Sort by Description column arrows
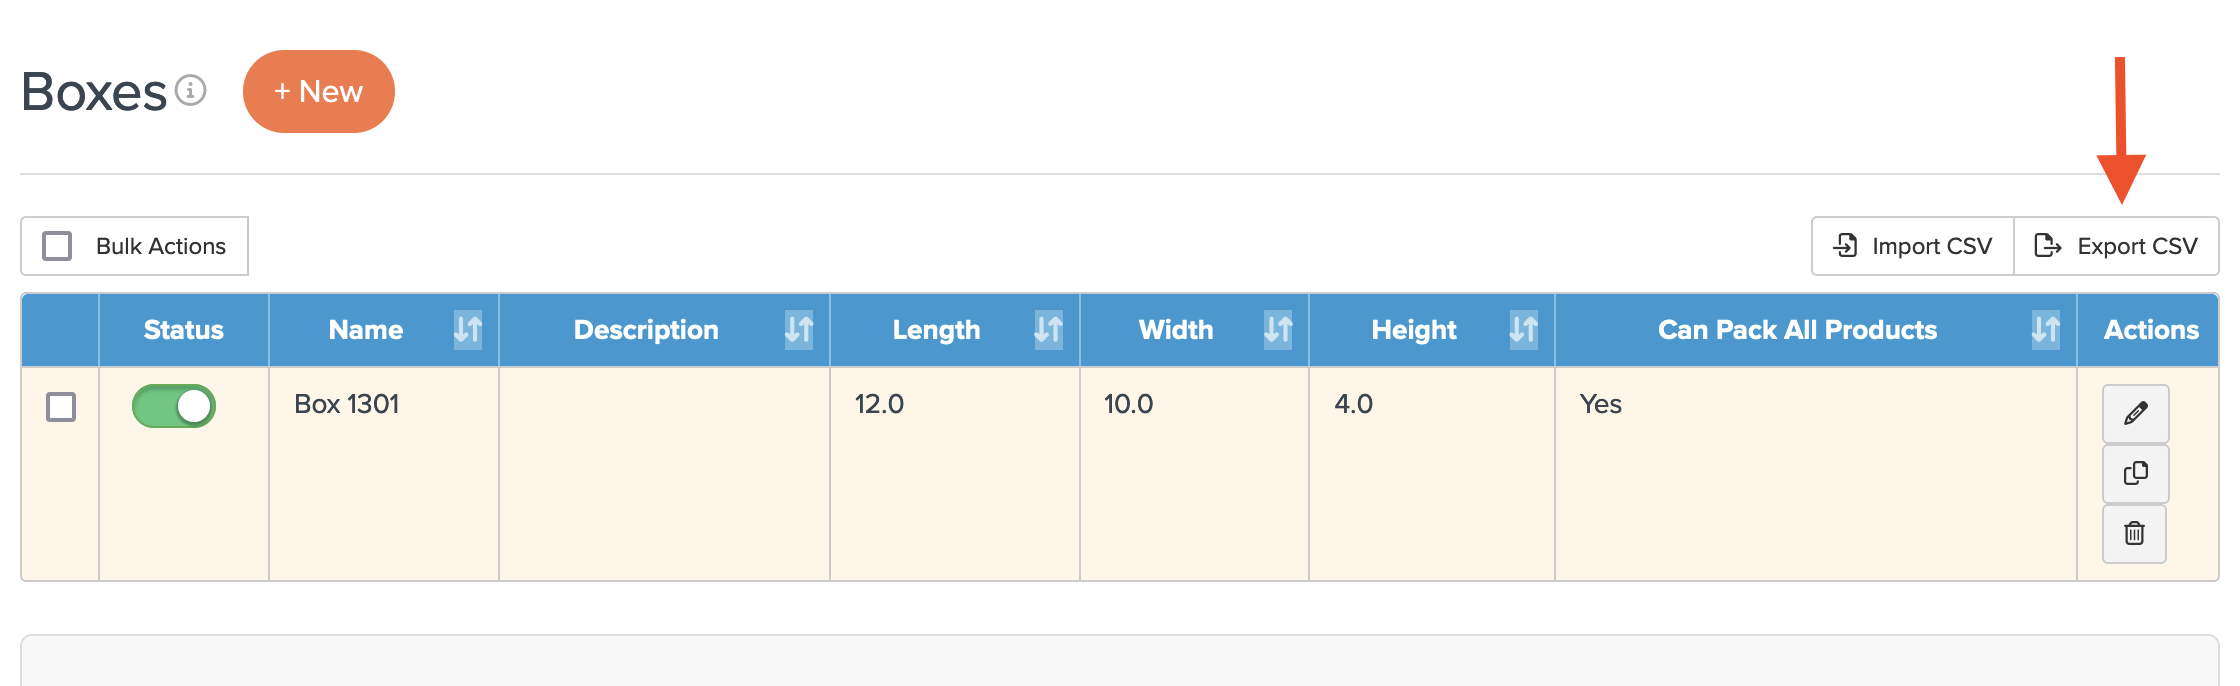Screen dimensions: 2240x686 click(x=798, y=329)
